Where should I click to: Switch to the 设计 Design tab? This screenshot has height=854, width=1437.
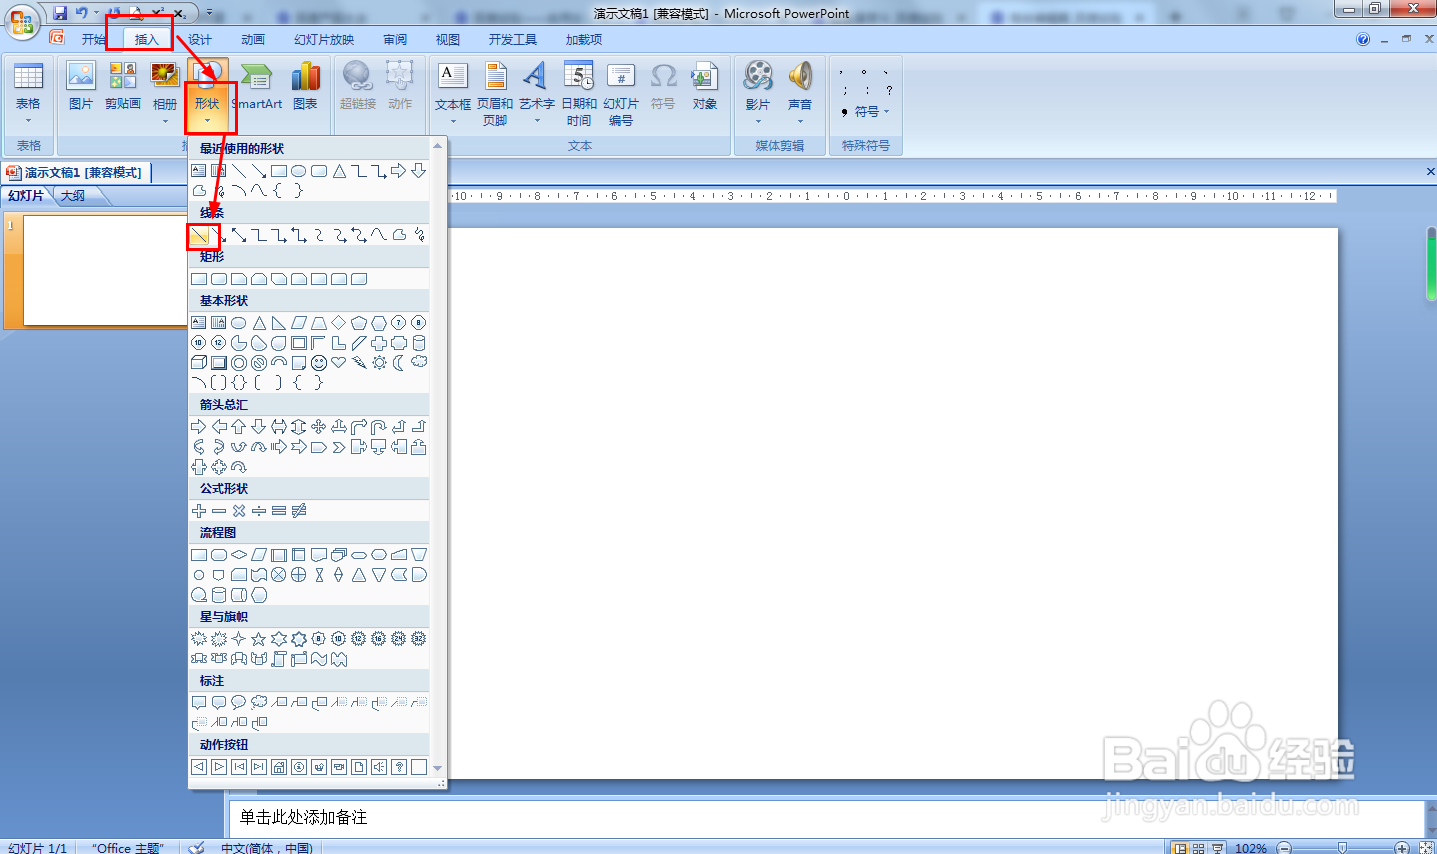click(200, 40)
